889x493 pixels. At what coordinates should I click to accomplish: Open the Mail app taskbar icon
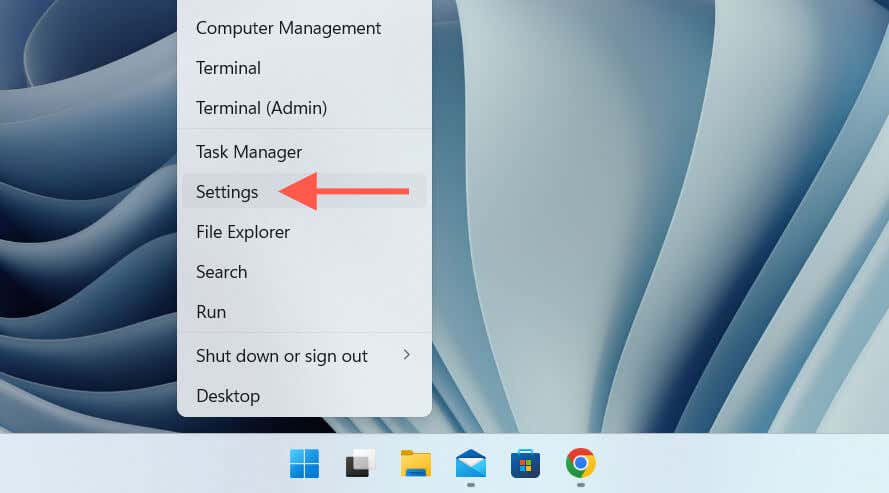[x=471, y=463]
